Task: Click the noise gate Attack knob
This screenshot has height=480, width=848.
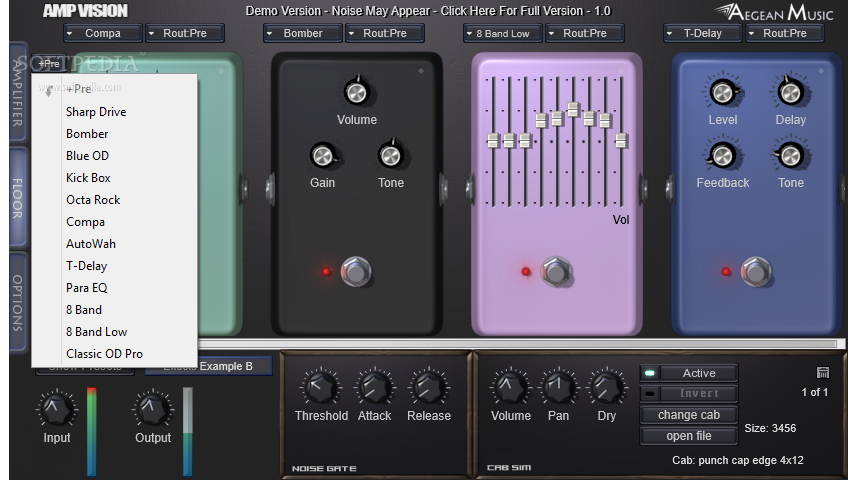Action: (x=374, y=387)
